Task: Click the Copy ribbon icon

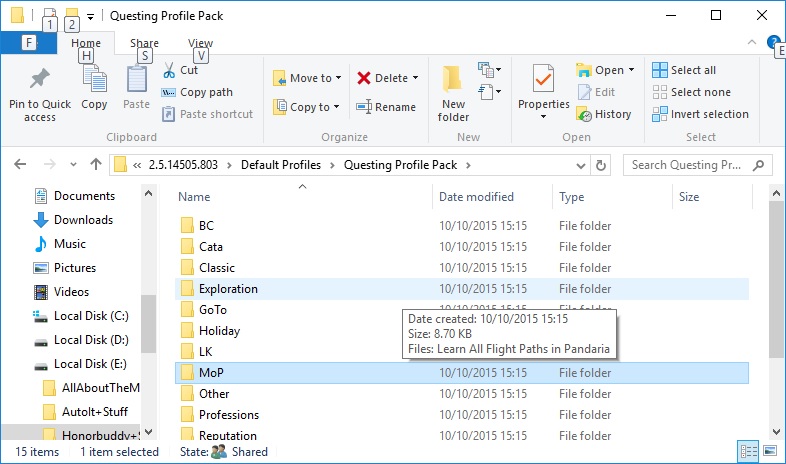Action: 94,80
